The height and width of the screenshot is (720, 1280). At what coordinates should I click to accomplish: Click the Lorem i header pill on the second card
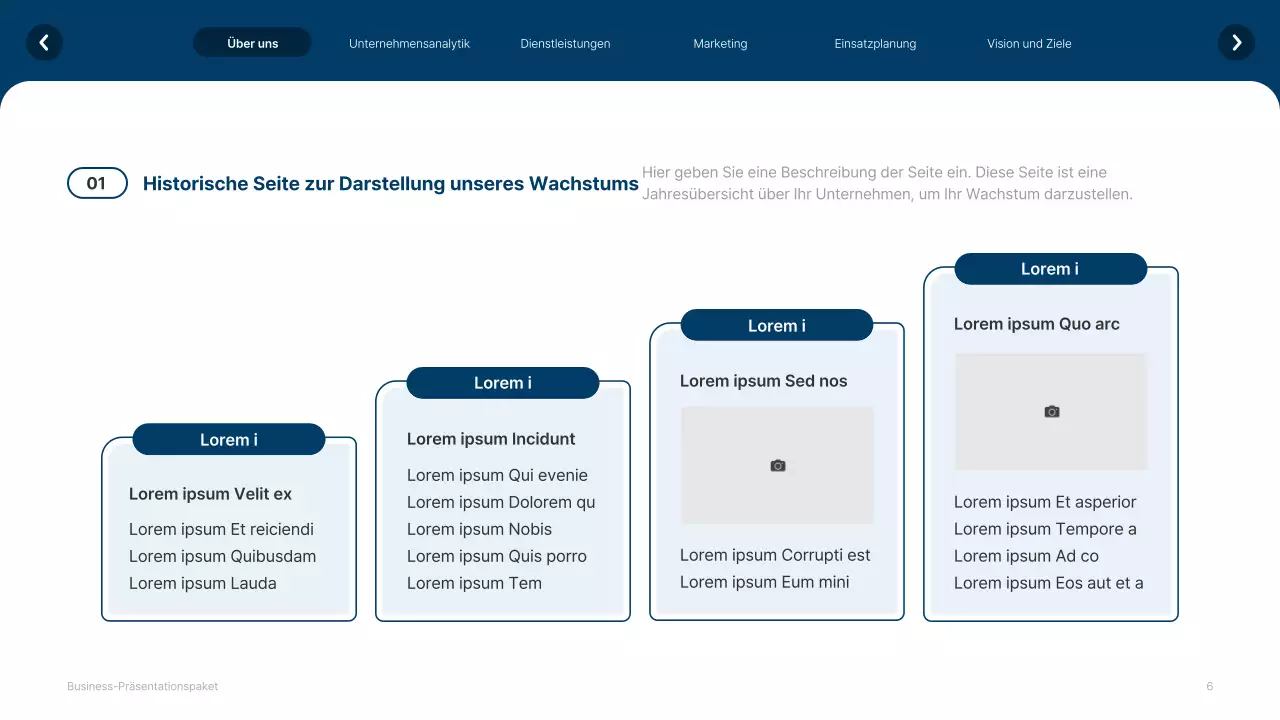click(x=502, y=383)
